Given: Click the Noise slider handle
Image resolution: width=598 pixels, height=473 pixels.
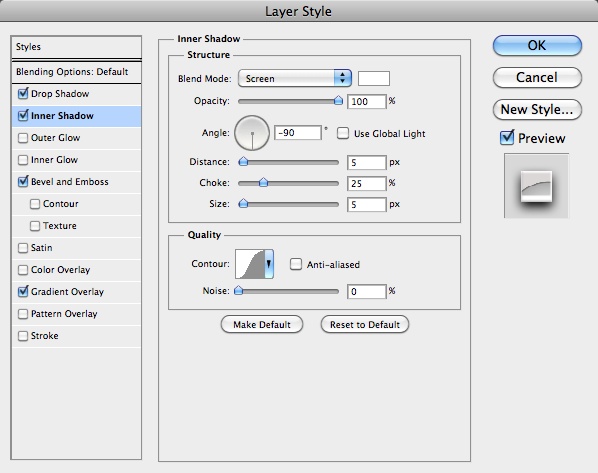Looking at the screenshot, I should click(239, 291).
